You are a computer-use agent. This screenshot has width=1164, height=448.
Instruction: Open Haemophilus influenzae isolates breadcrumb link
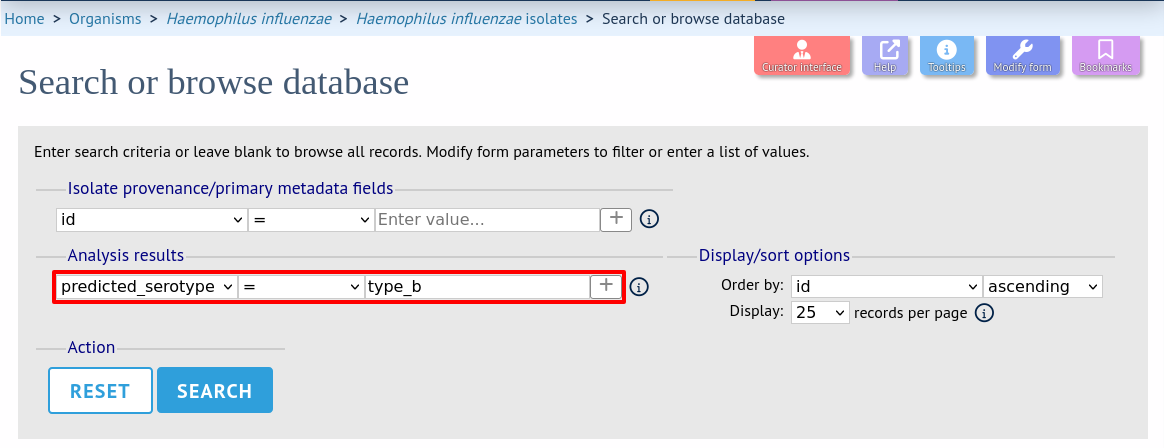[x=466, y=19]
